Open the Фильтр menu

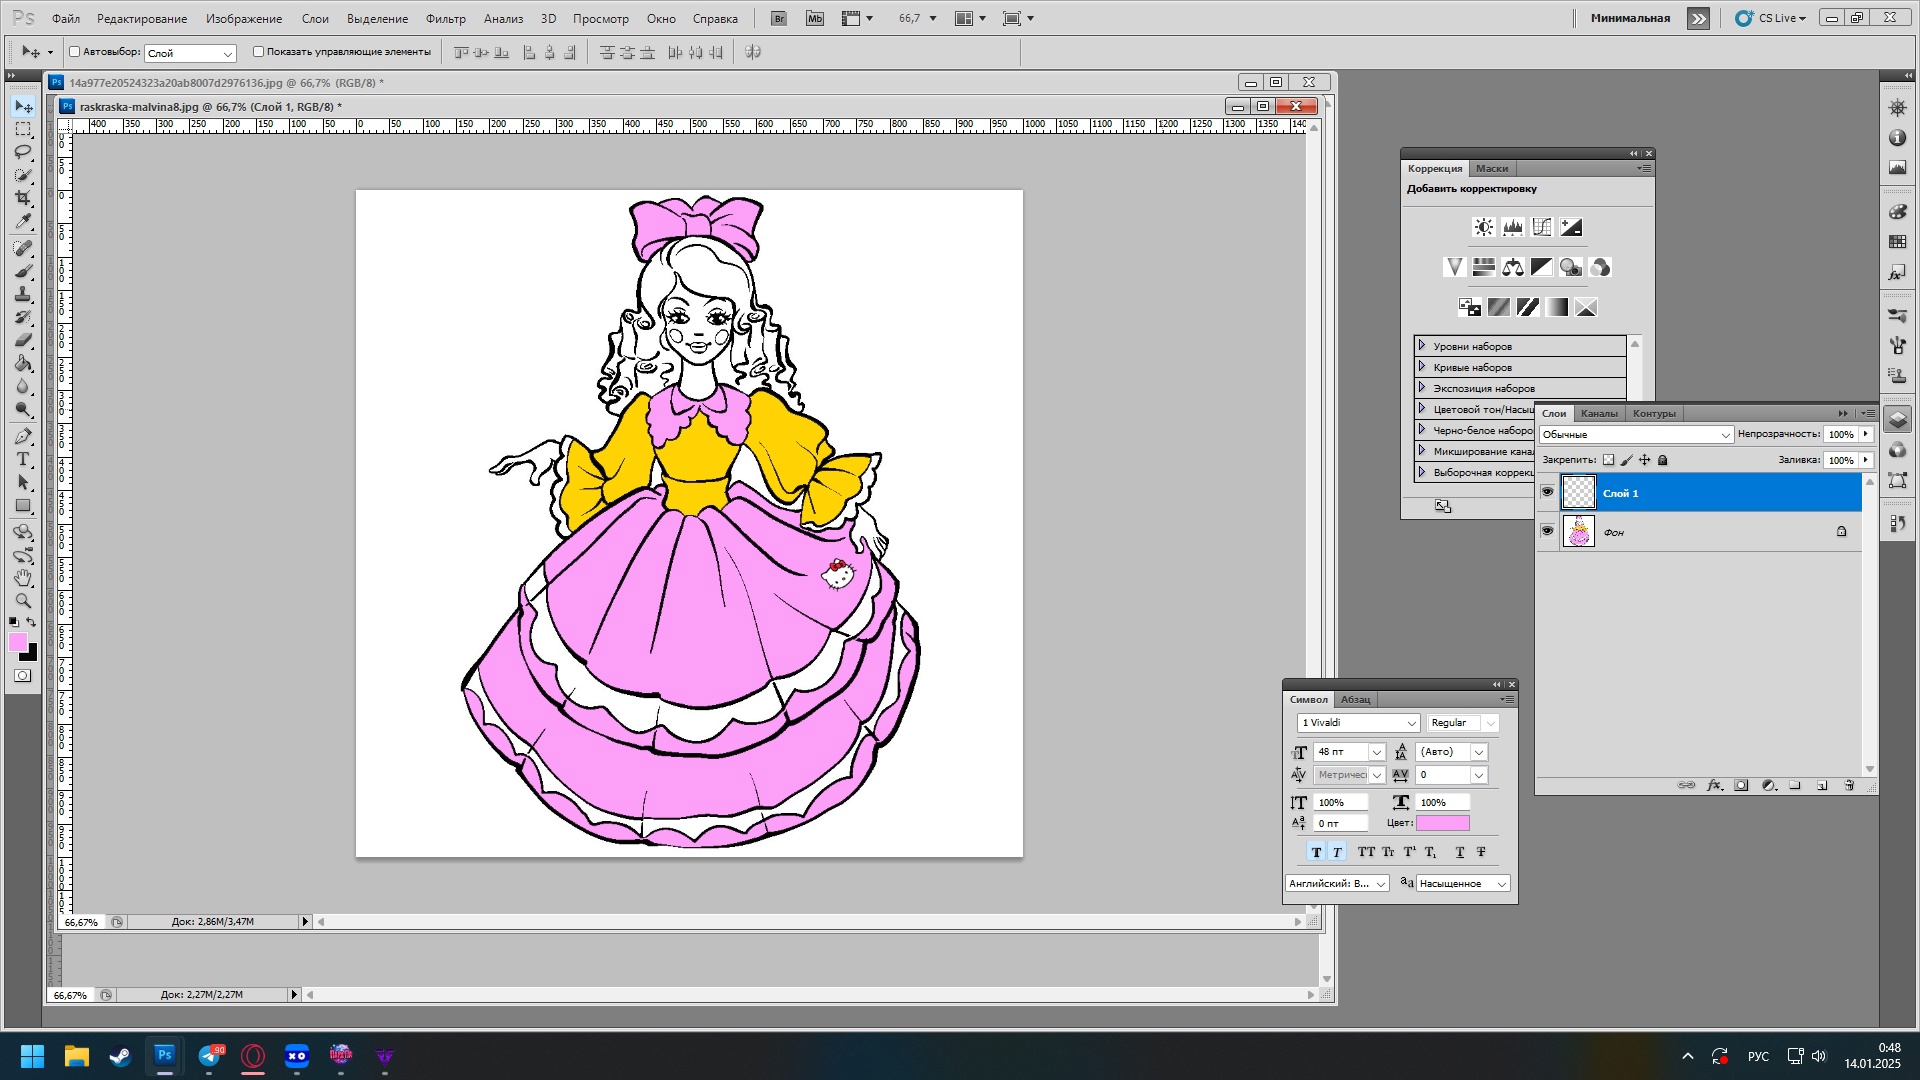pyautogui.click(x=445, y=18)
